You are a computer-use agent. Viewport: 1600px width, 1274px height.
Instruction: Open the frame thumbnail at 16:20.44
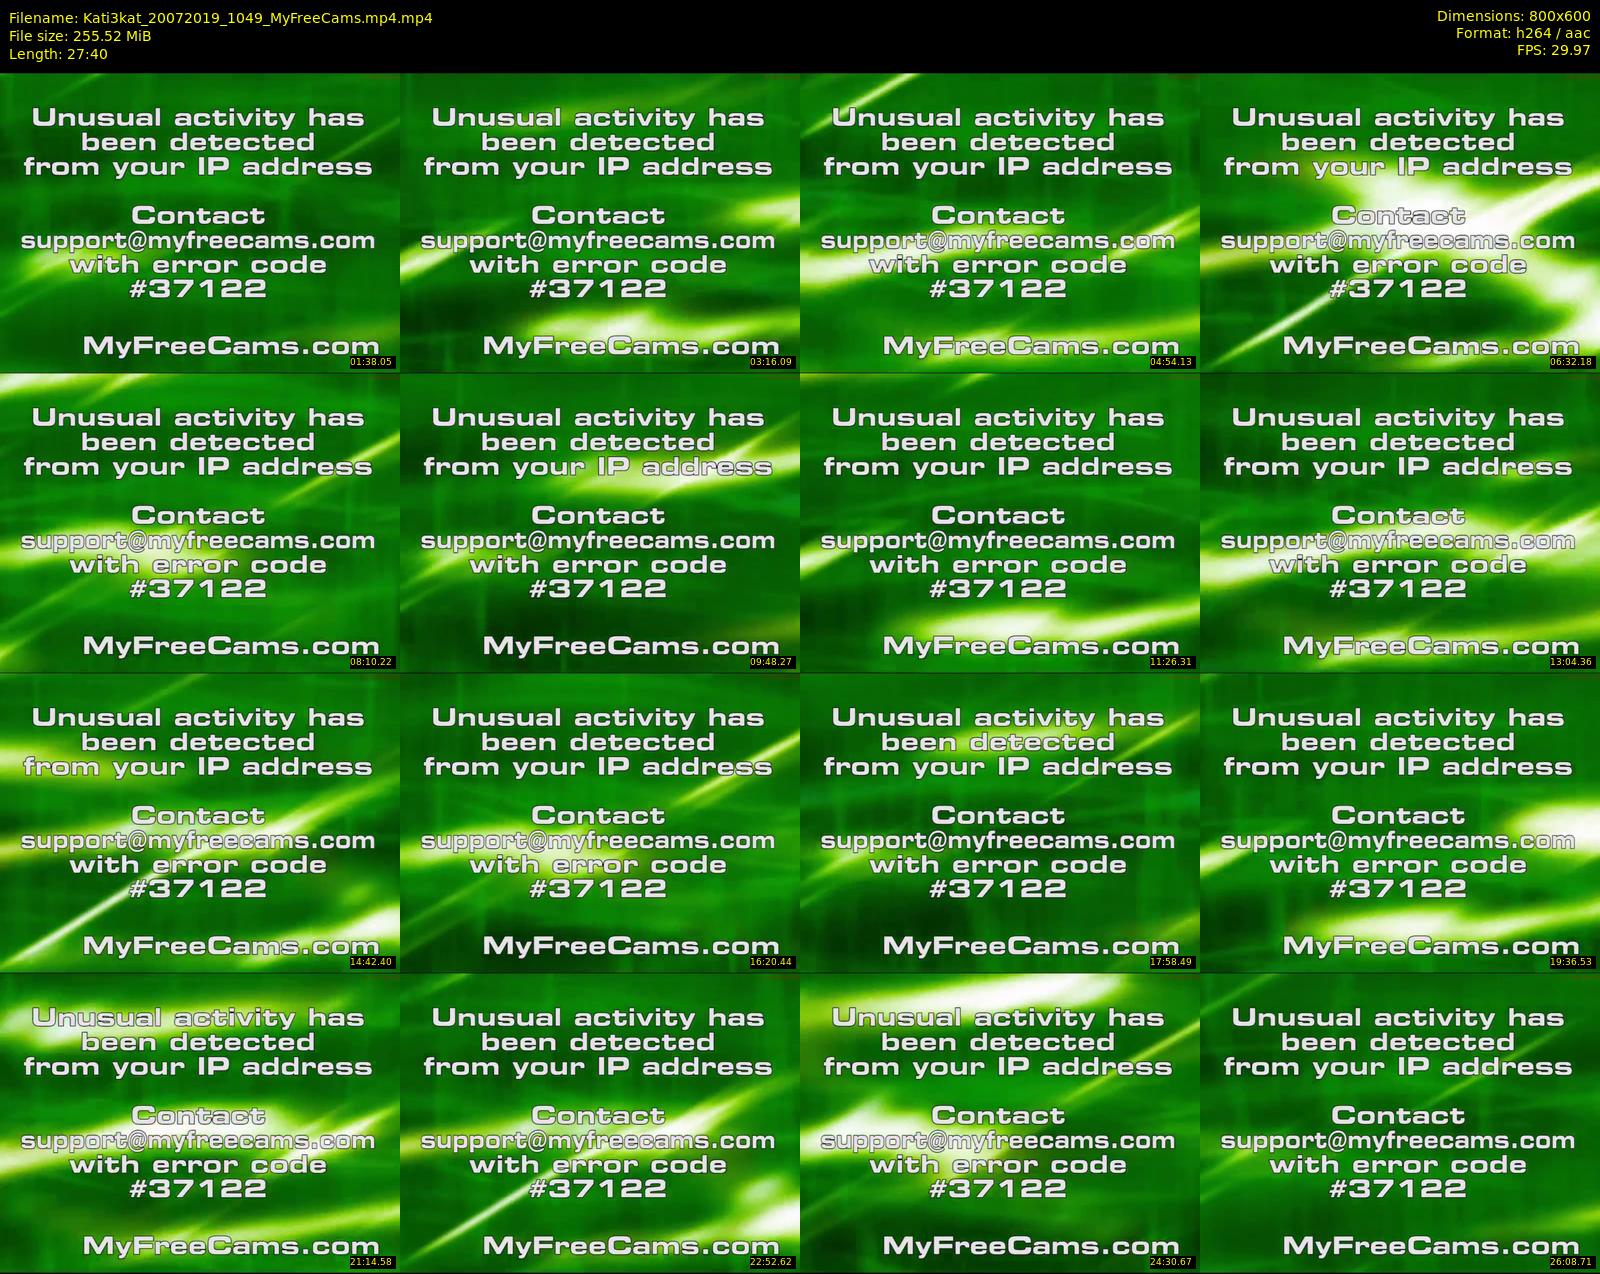click(599, 822)
